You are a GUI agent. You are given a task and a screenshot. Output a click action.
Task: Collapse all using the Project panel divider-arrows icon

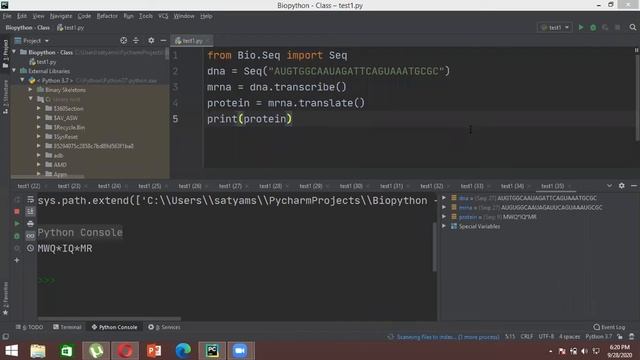coord(136,40)
